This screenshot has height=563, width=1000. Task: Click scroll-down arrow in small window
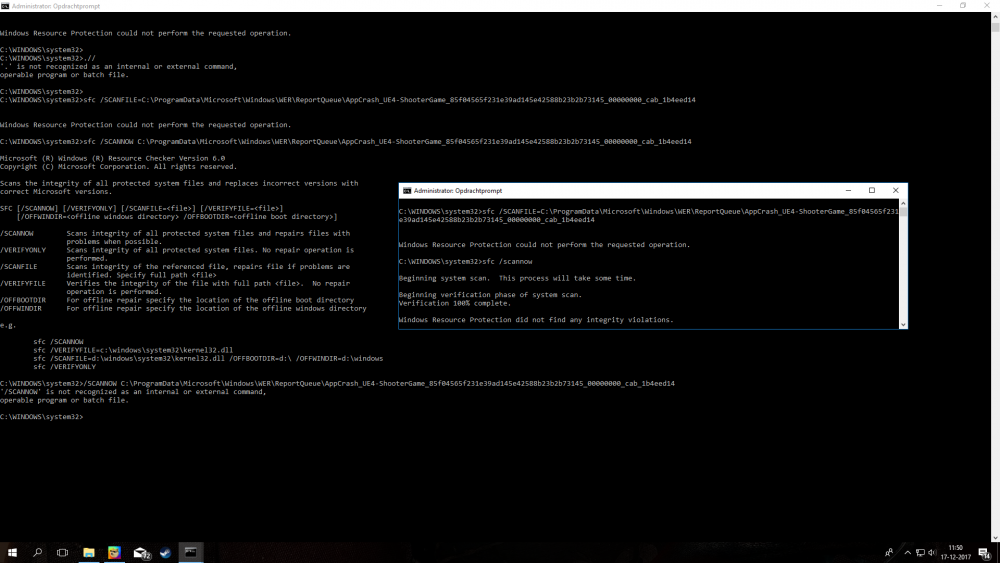tap(903, 325)
